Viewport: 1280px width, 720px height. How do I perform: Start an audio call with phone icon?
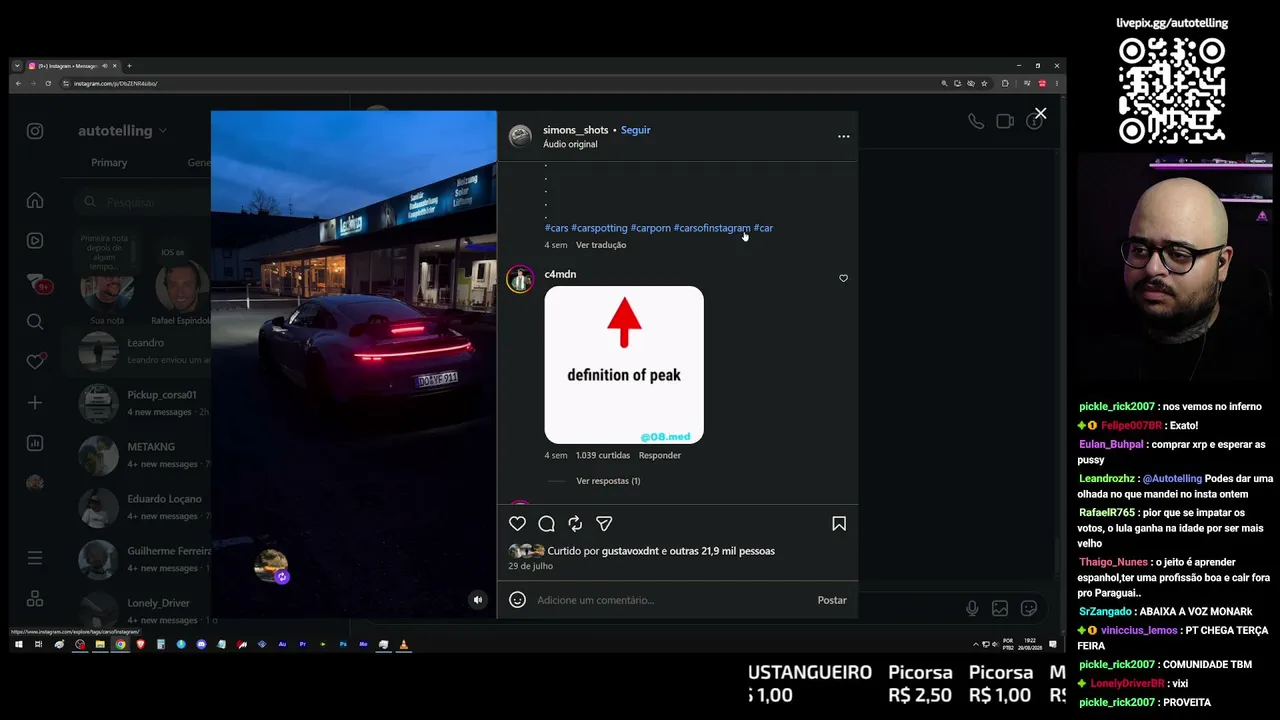click(x=975, y=121)
